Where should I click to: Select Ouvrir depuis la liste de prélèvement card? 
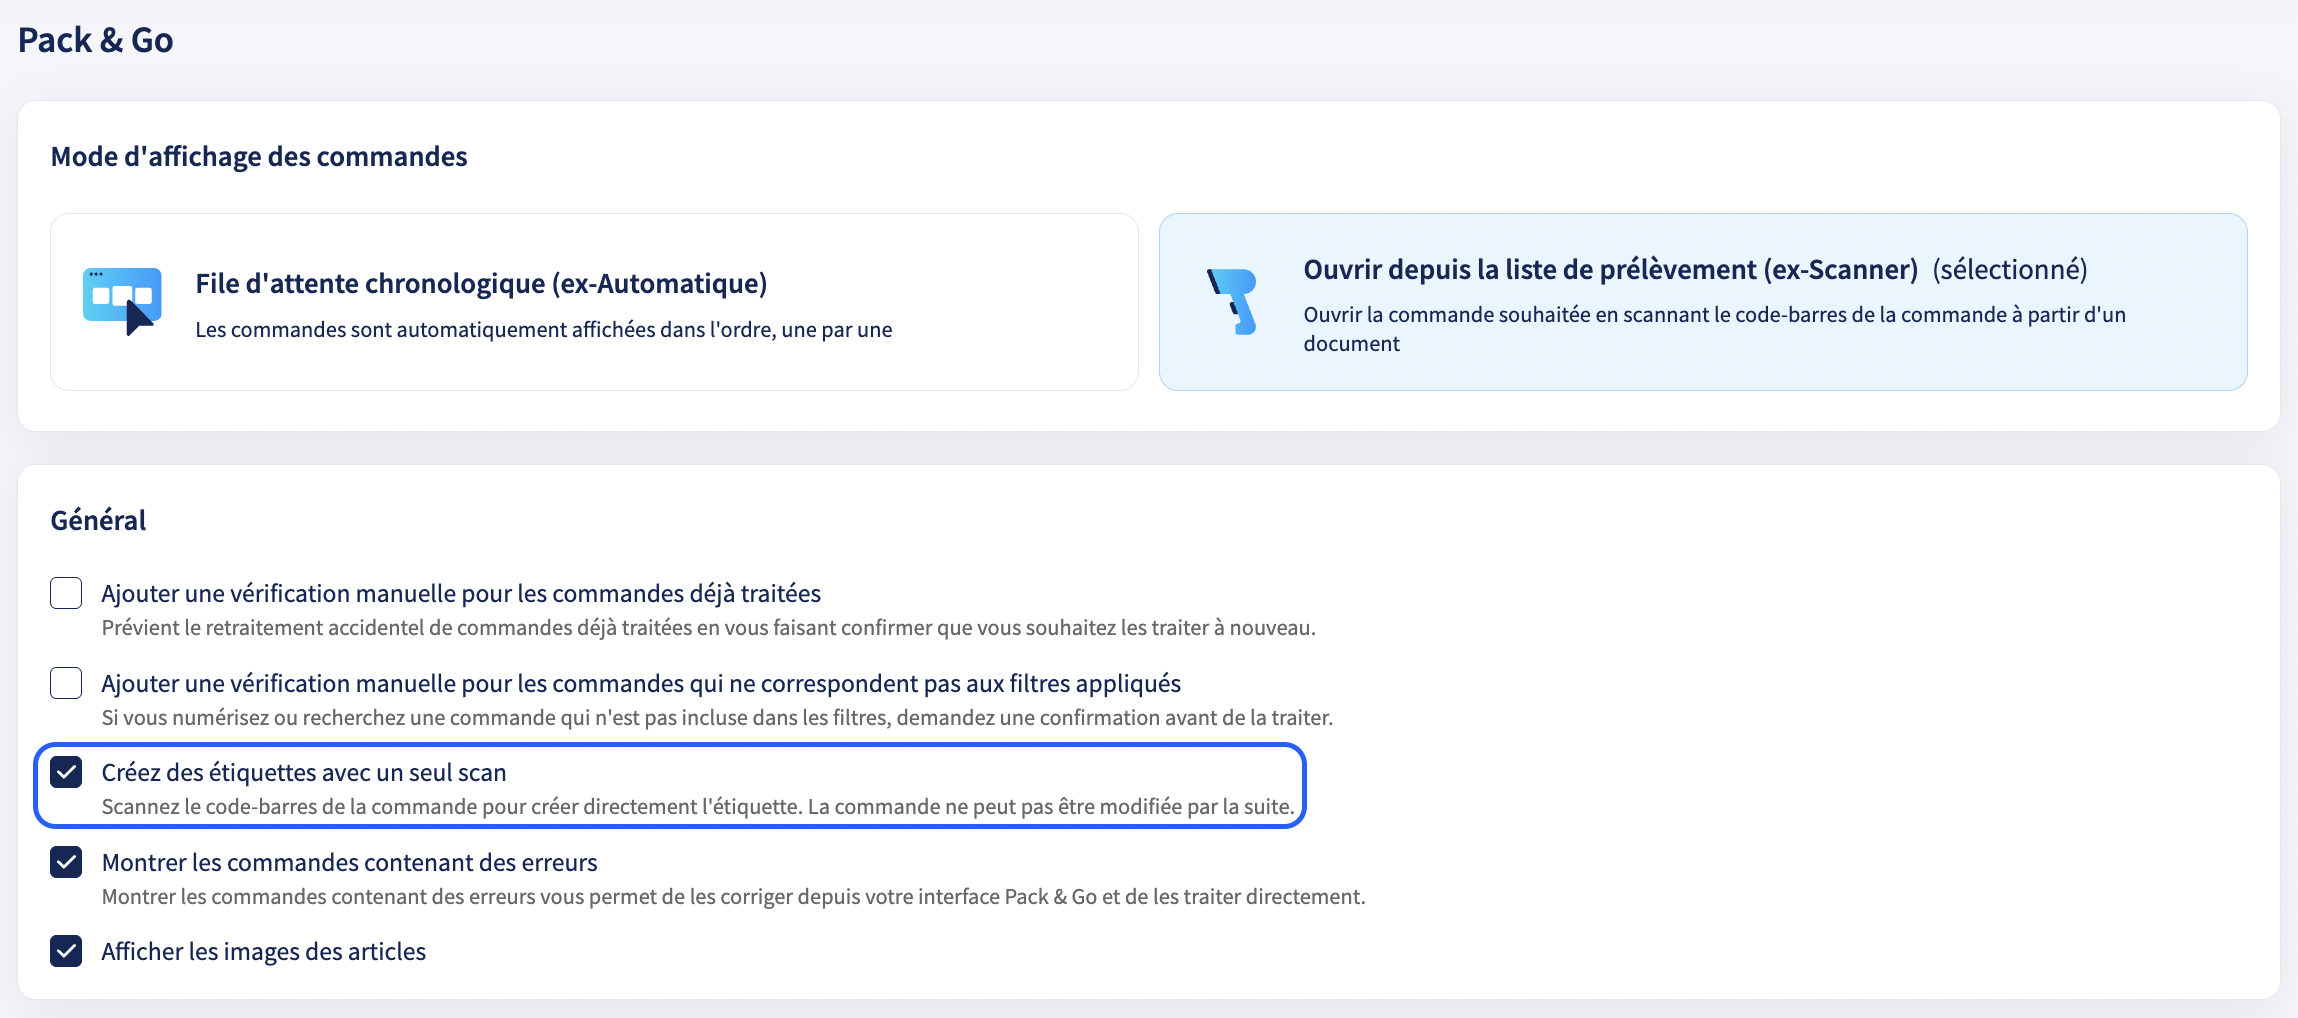point(1703,302)
